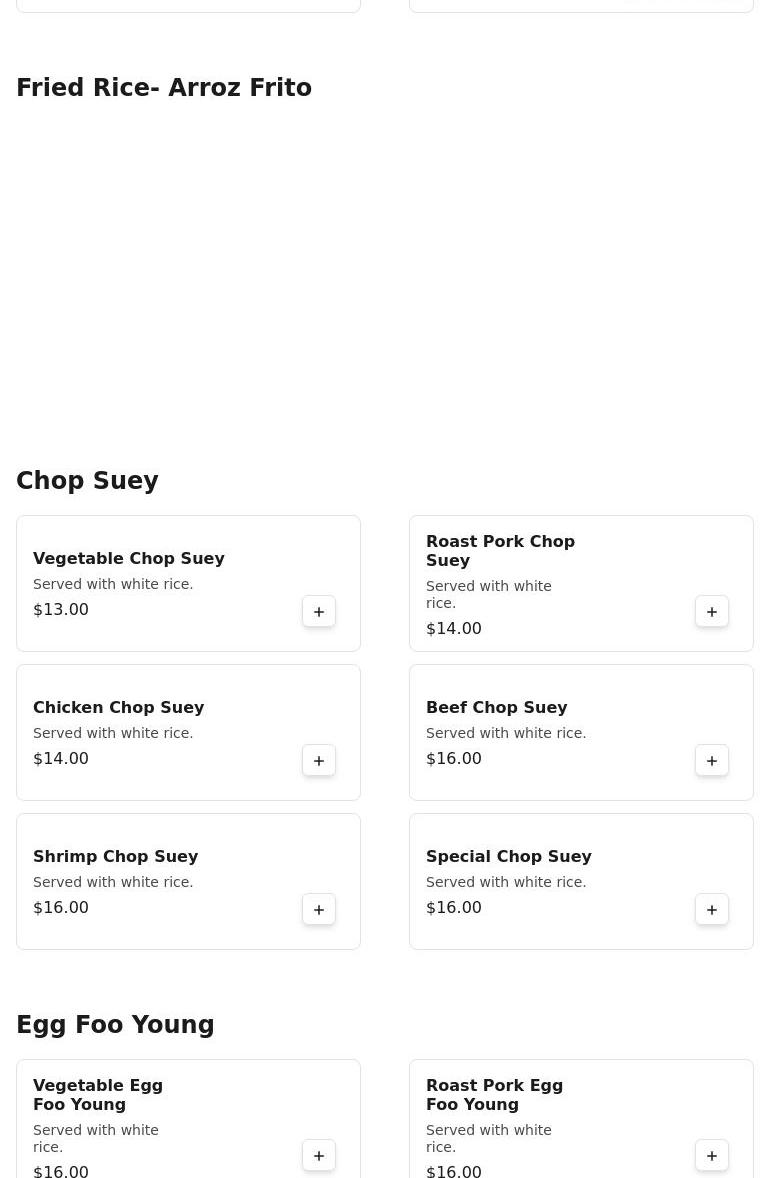
Task: Add Vegetable Chop Suey with plus icon
Action: pos(319,611)
